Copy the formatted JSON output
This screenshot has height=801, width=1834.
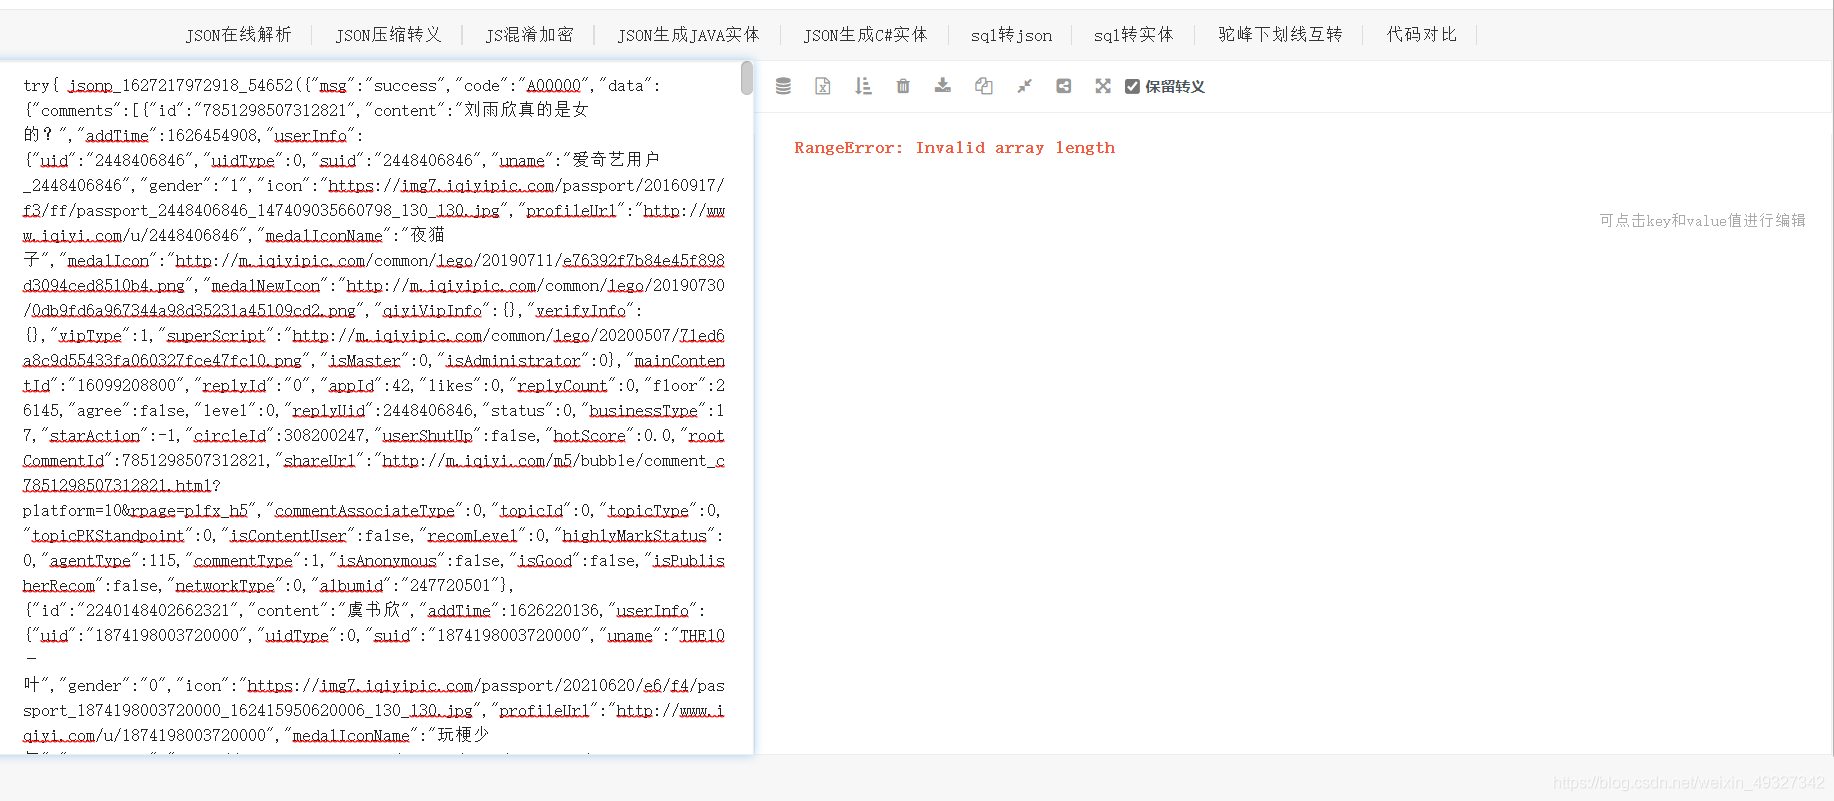(x=984, y=86)
